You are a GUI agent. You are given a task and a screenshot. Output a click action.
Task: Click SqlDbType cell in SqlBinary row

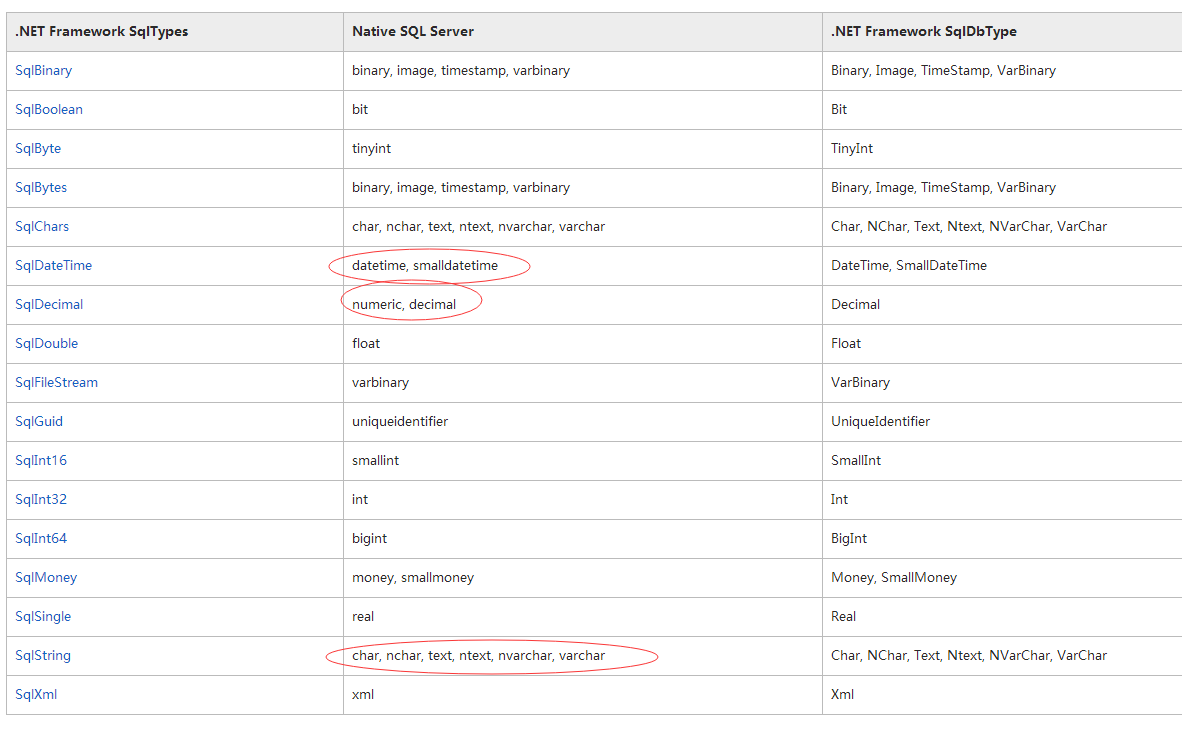(x=944, y=71)
